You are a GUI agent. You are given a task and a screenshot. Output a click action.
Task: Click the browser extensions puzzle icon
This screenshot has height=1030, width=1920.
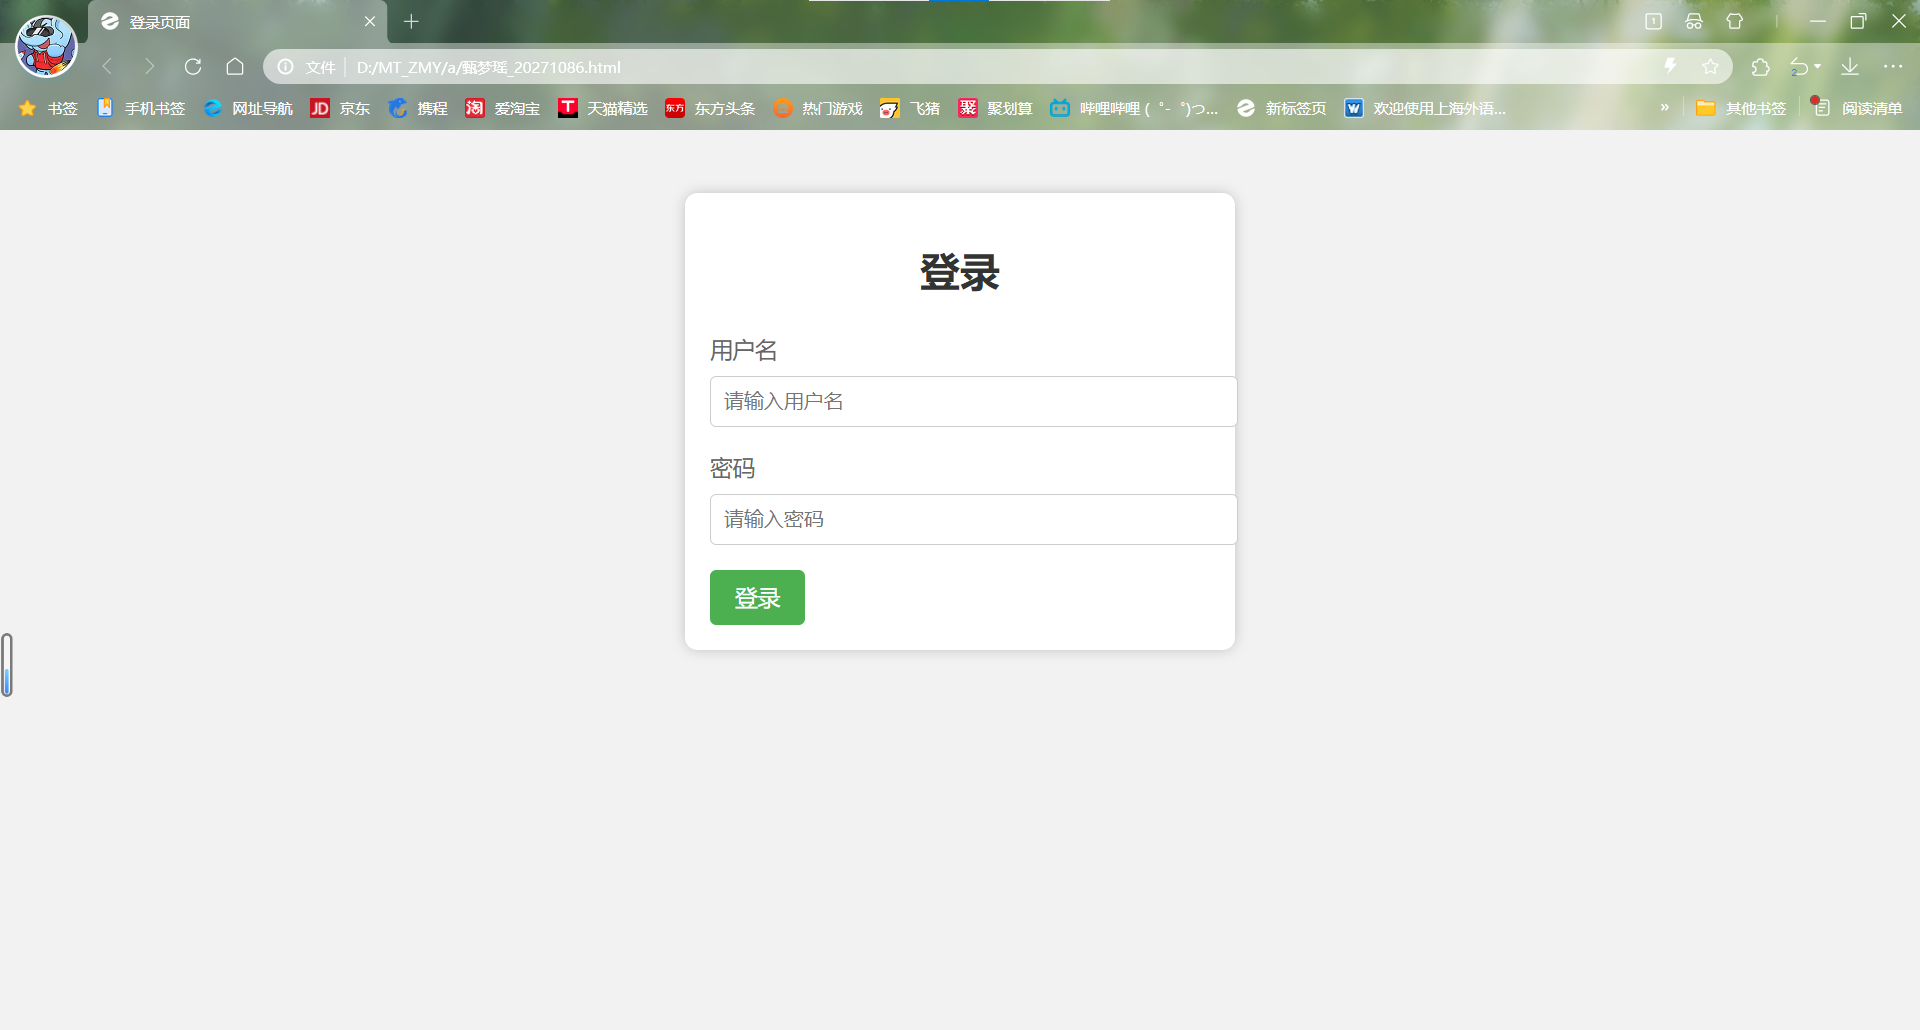1761,66
